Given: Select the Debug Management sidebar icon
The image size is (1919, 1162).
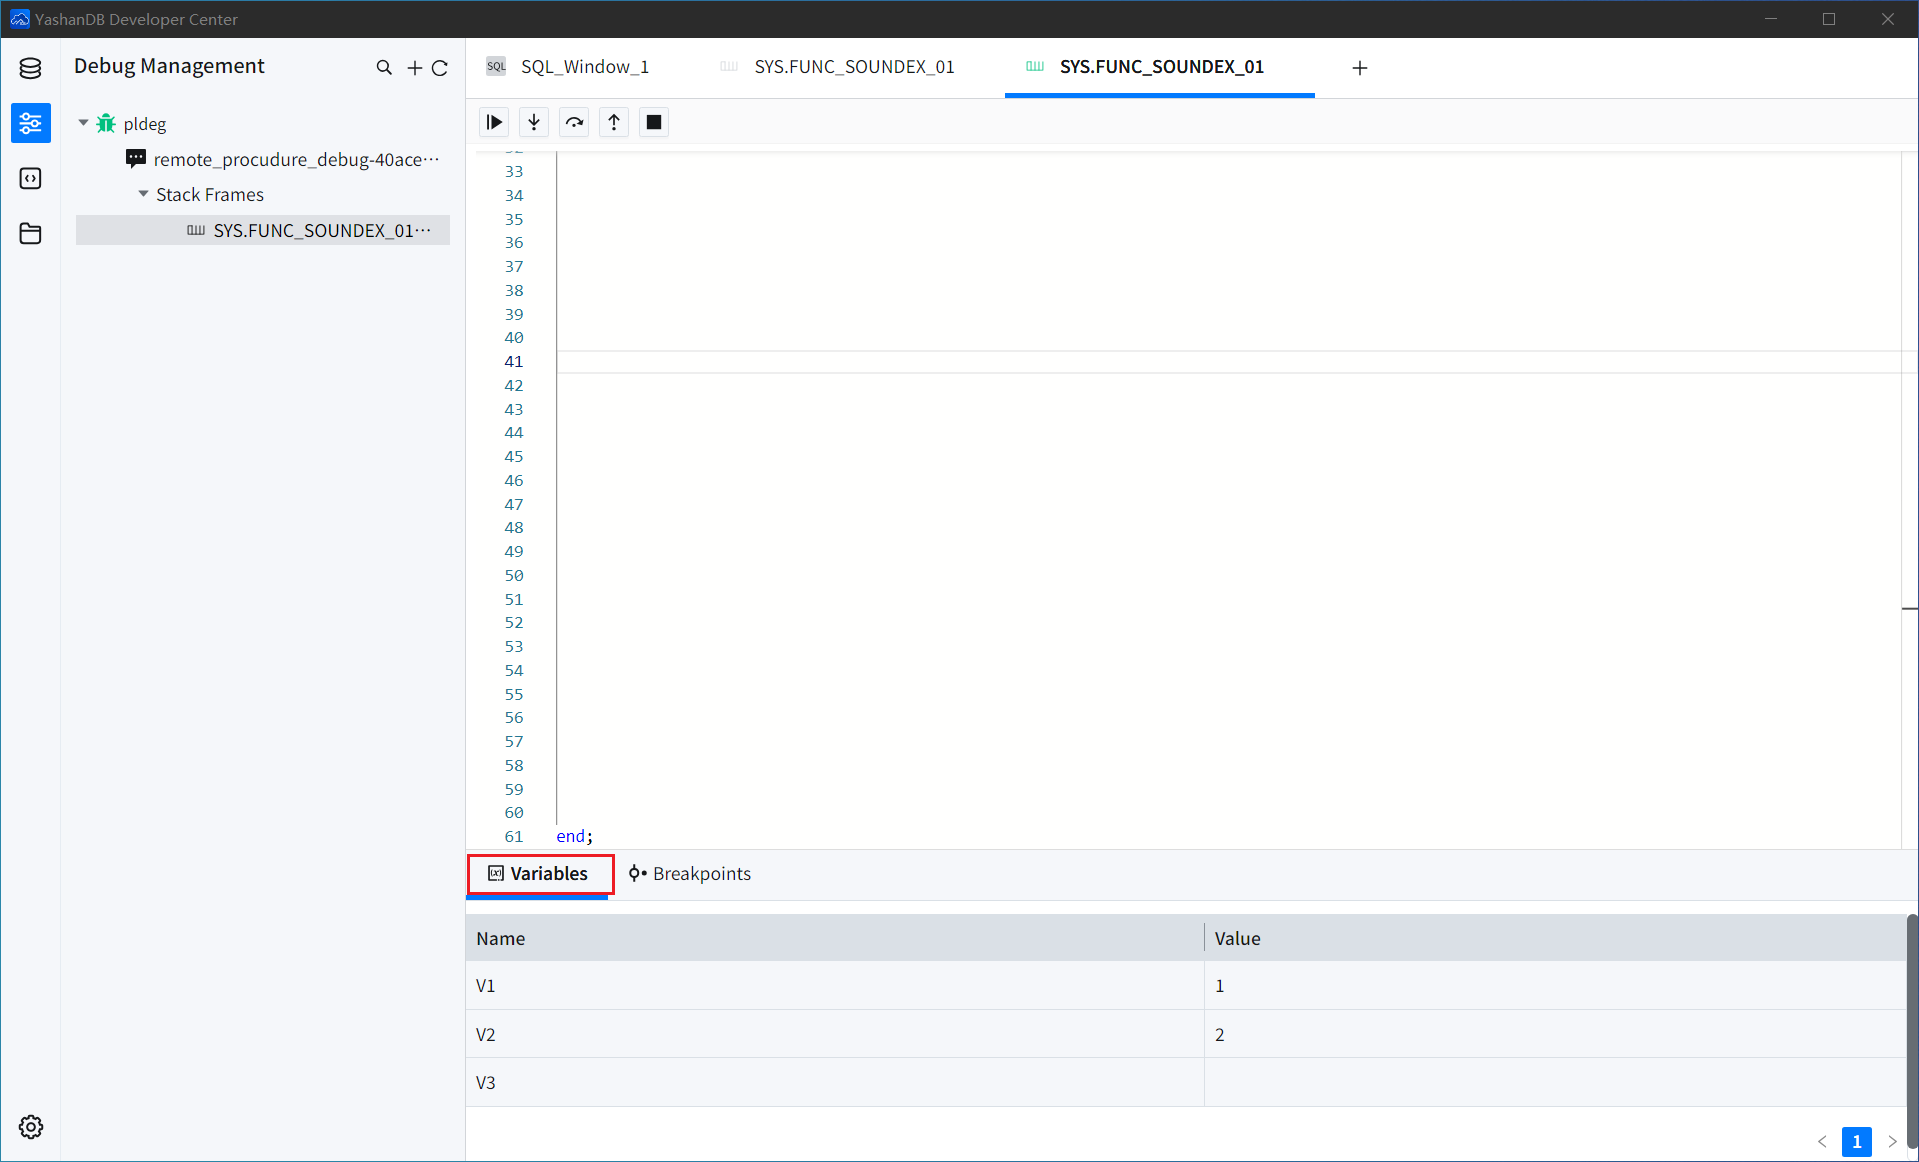Looking at the screenshot, I should (x=30, y=123).
